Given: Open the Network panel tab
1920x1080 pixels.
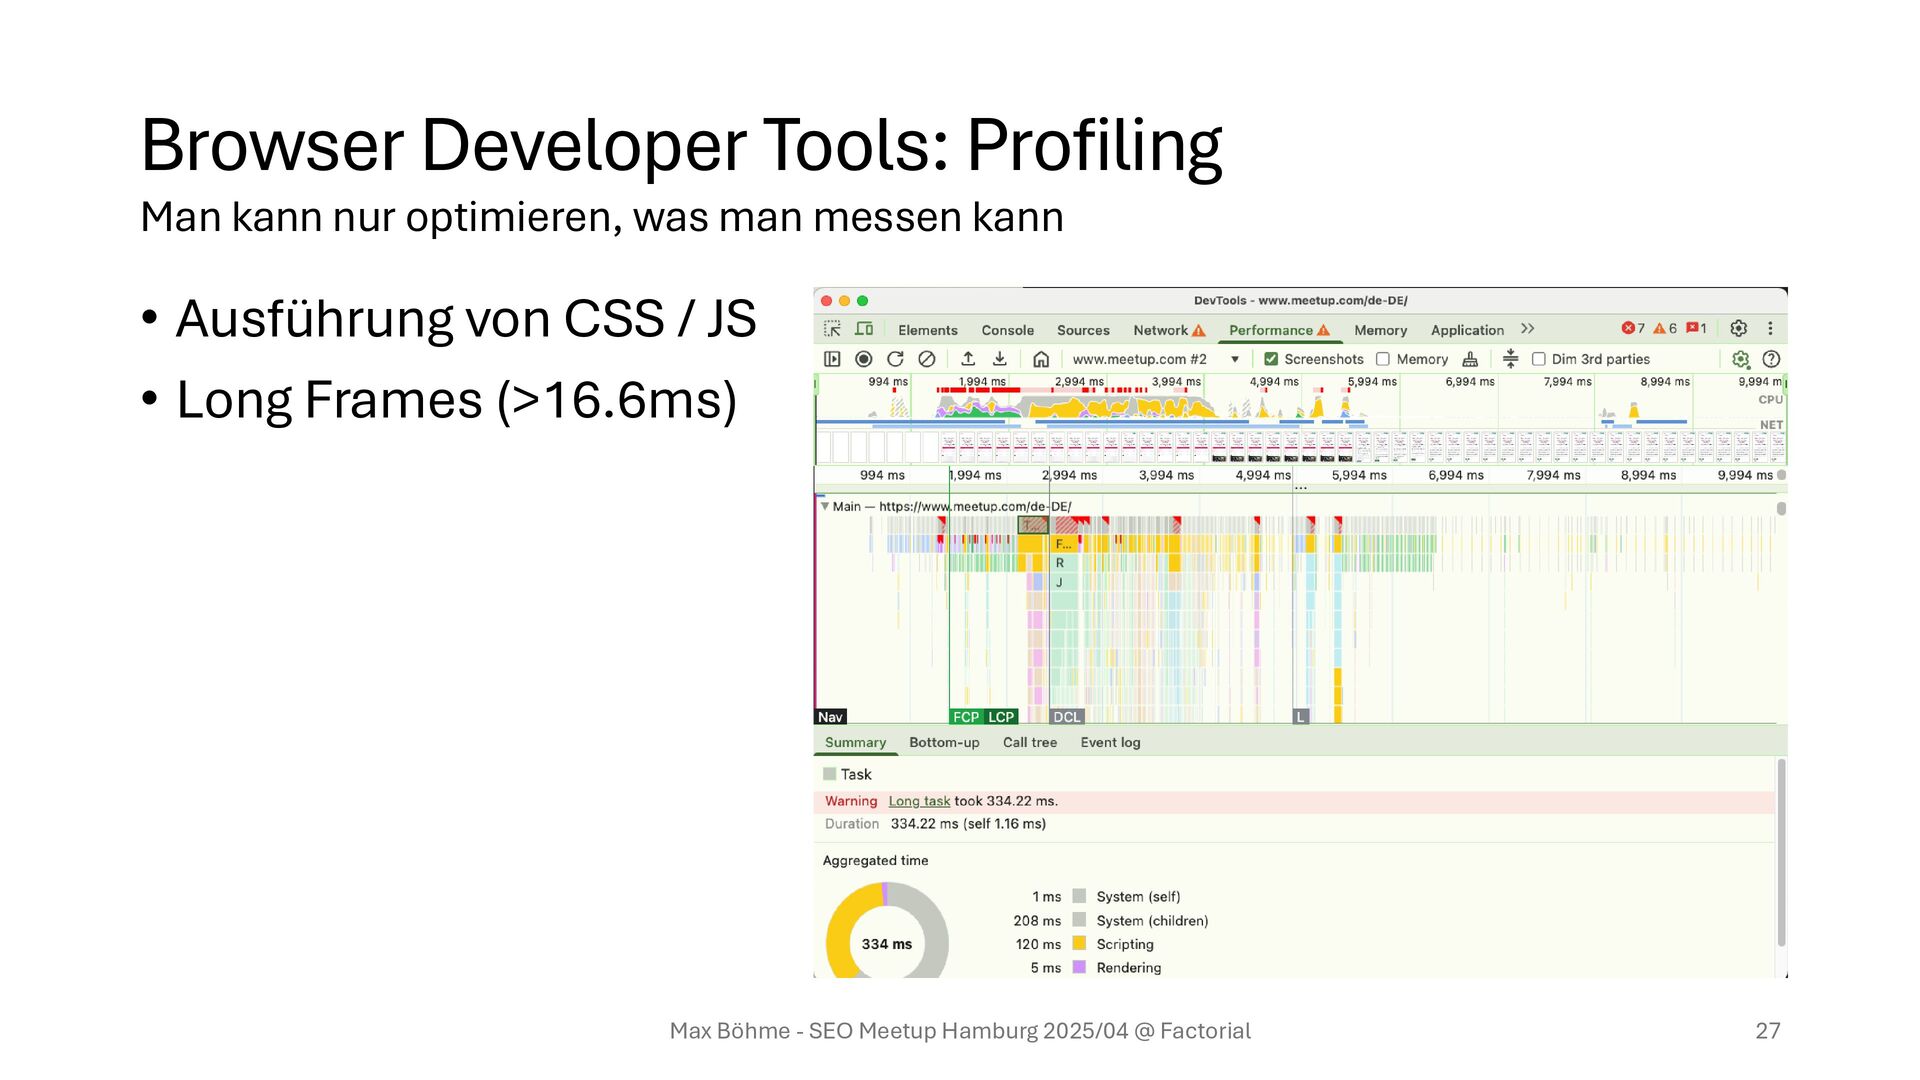Looking at the screenshot, I should (x=1160, y=330).
